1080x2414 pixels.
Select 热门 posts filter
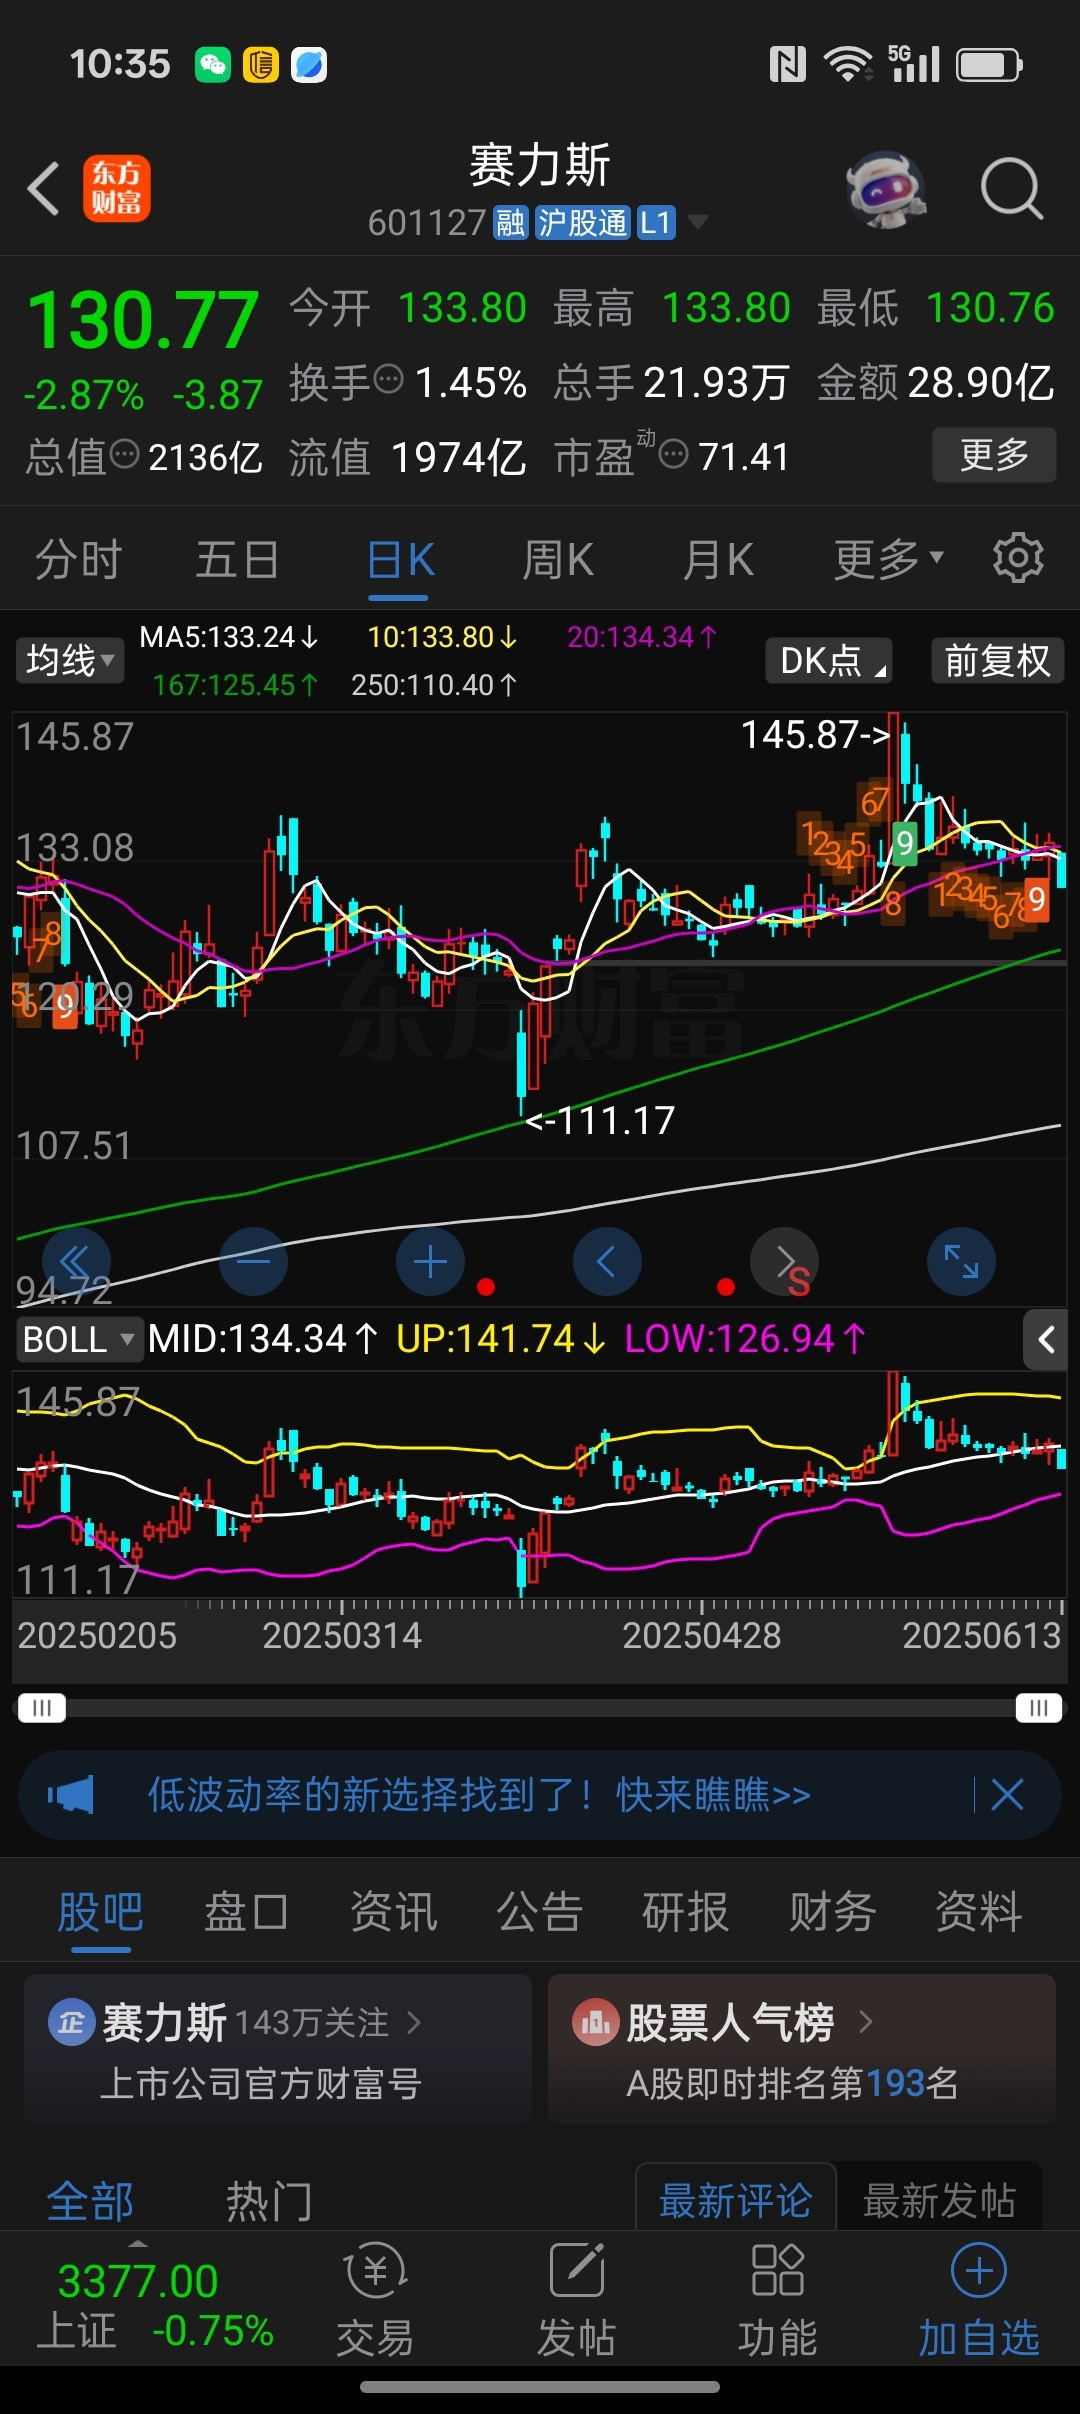pyautogui.click(x=268, y=2201)
